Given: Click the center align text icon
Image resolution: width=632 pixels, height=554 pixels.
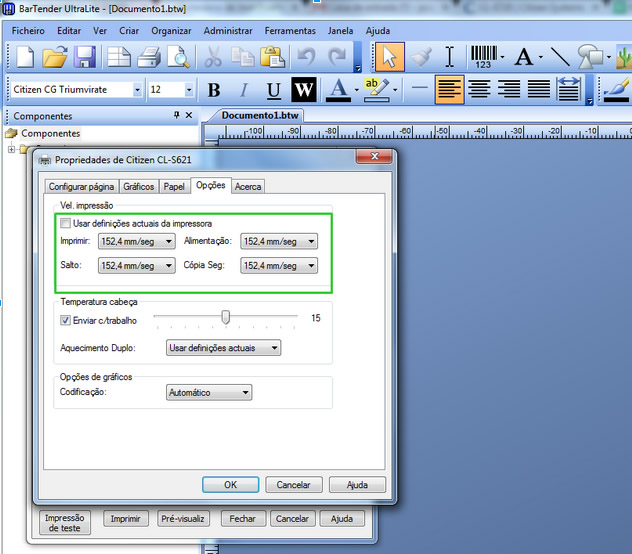Looking at the screenshot, I should [x=479, y=89].
